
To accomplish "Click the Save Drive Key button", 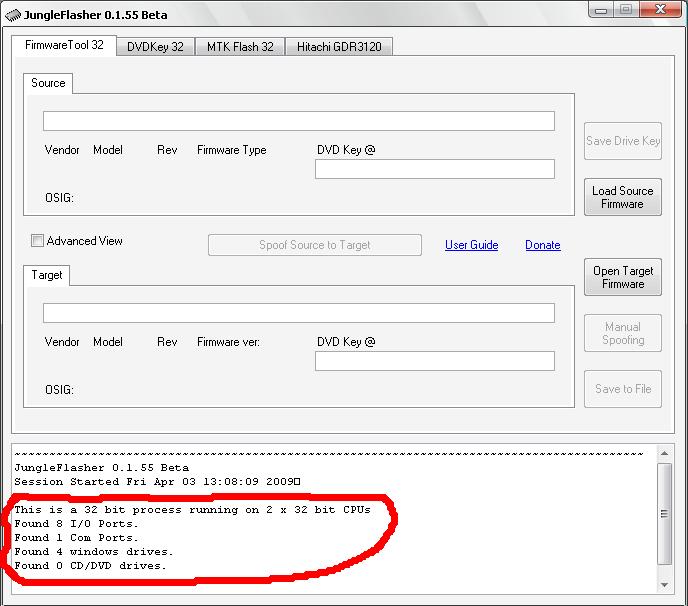I will (623, 141).
